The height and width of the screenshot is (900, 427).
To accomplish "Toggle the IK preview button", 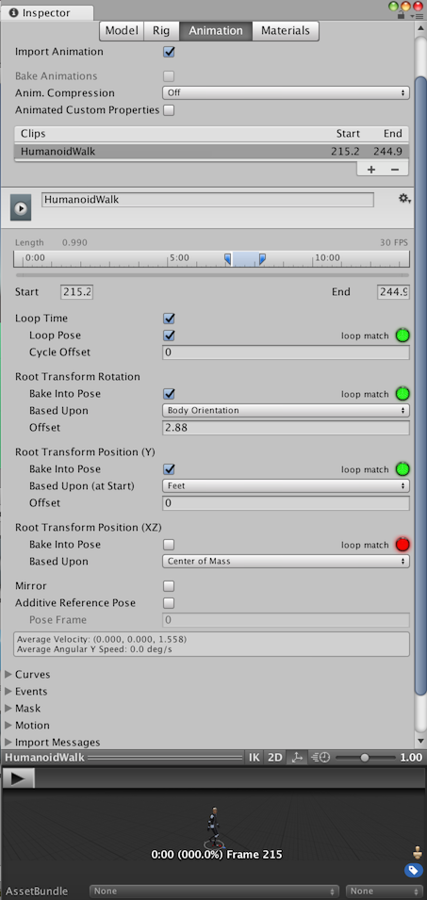I will 254,758.
